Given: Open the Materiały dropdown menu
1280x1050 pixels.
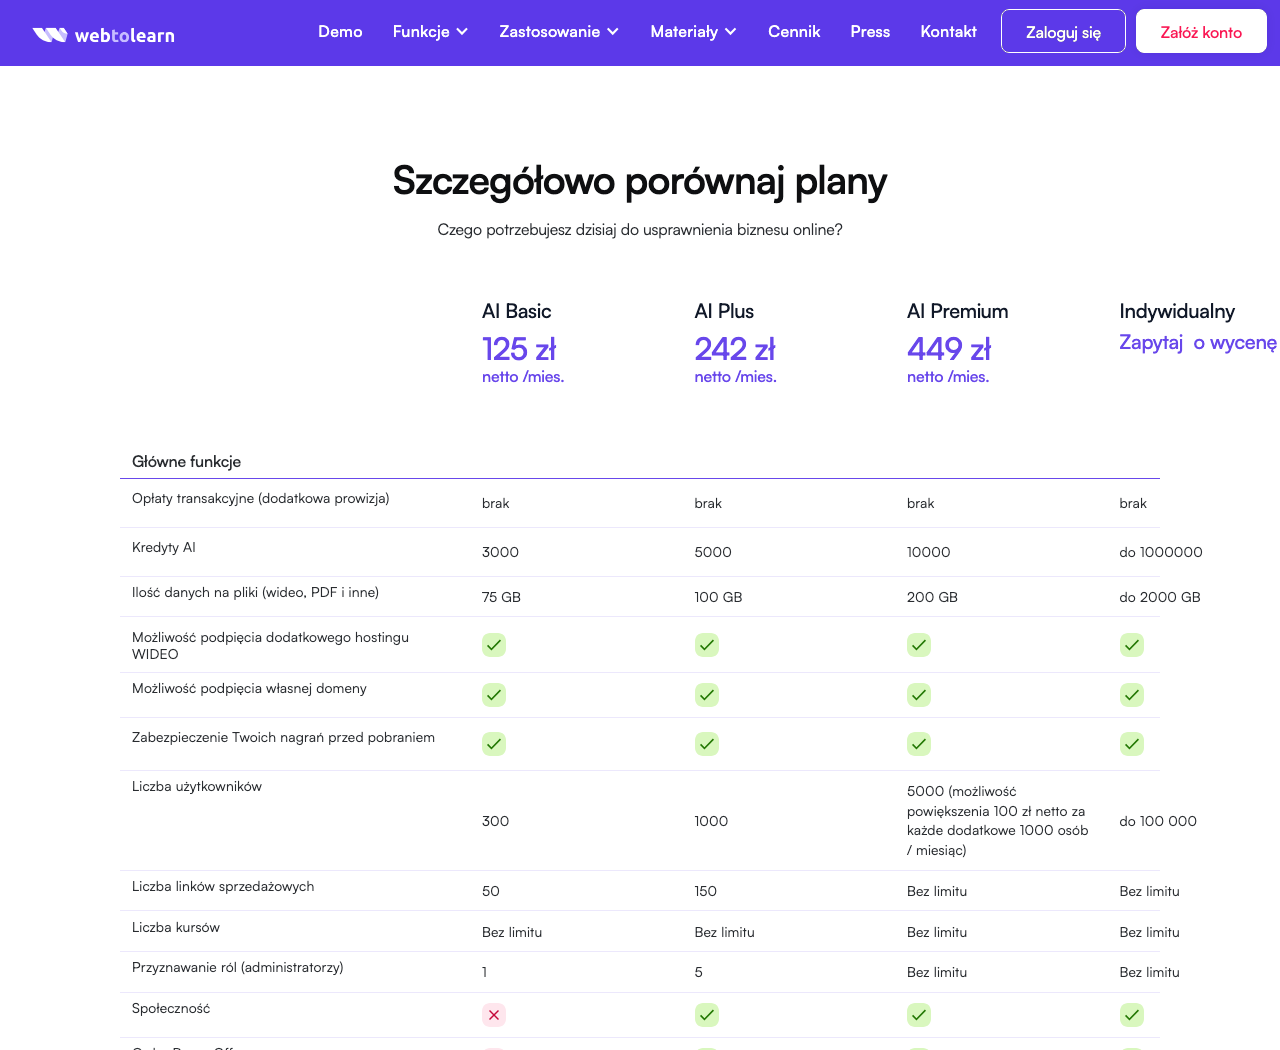Looking at the screenshot, I should [x=693, y=32].
